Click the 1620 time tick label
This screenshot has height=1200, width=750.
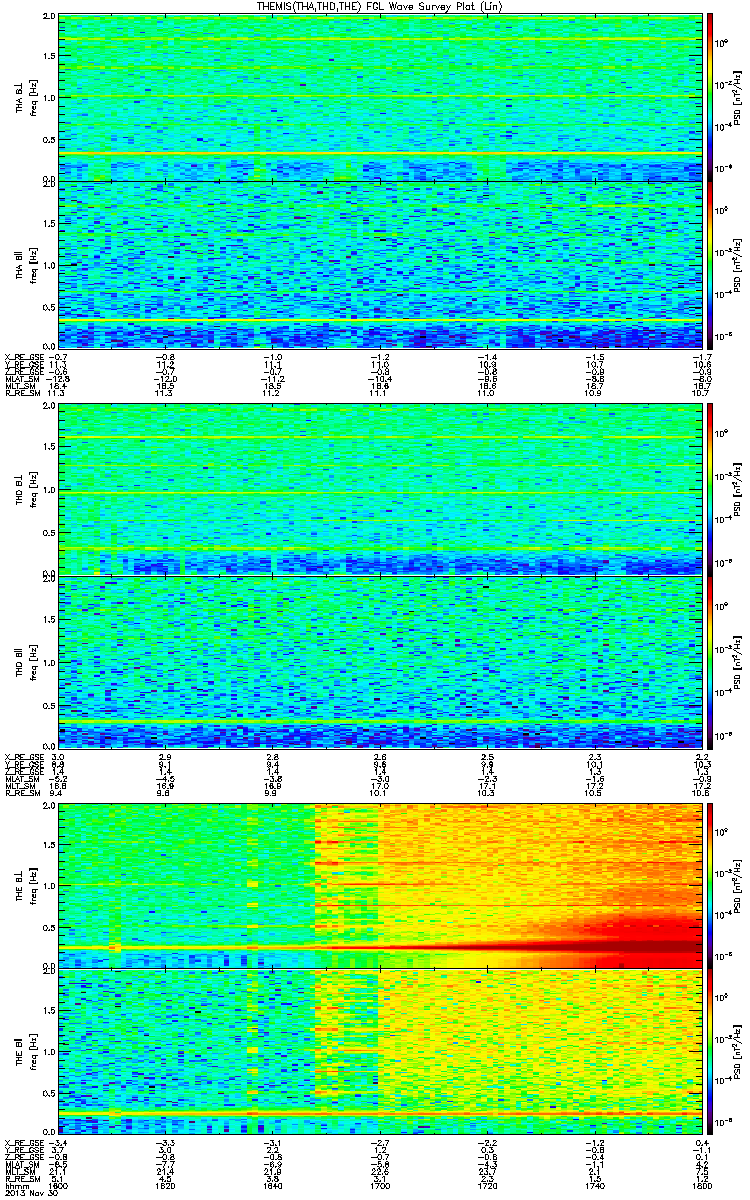coord(165,1187)
